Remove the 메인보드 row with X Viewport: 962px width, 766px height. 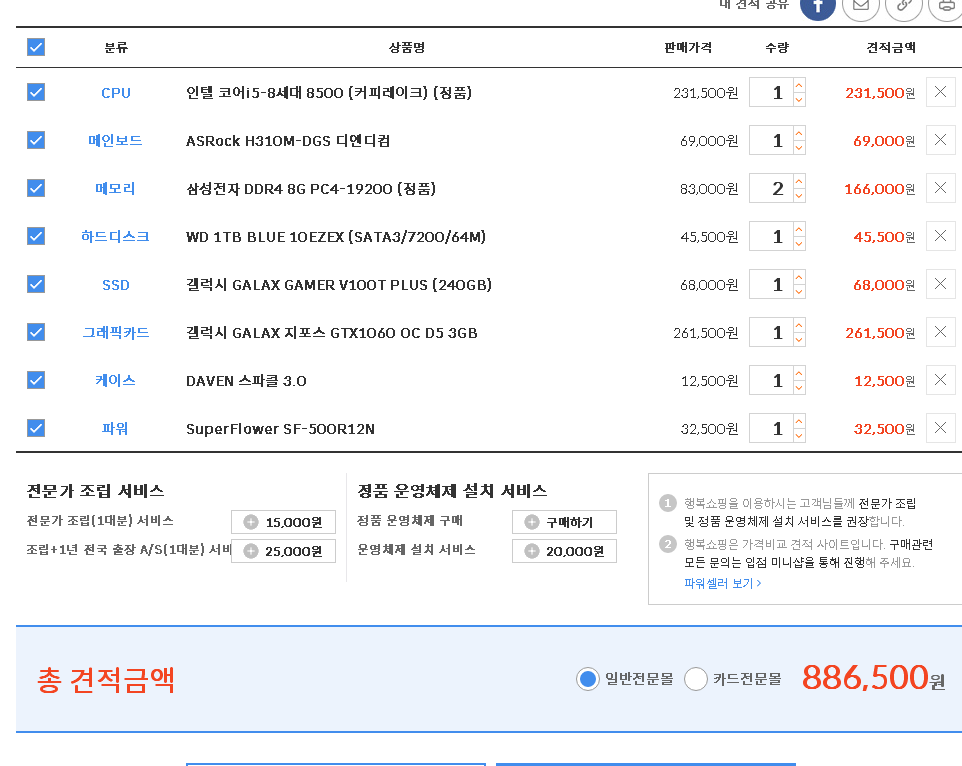[940, 140]
